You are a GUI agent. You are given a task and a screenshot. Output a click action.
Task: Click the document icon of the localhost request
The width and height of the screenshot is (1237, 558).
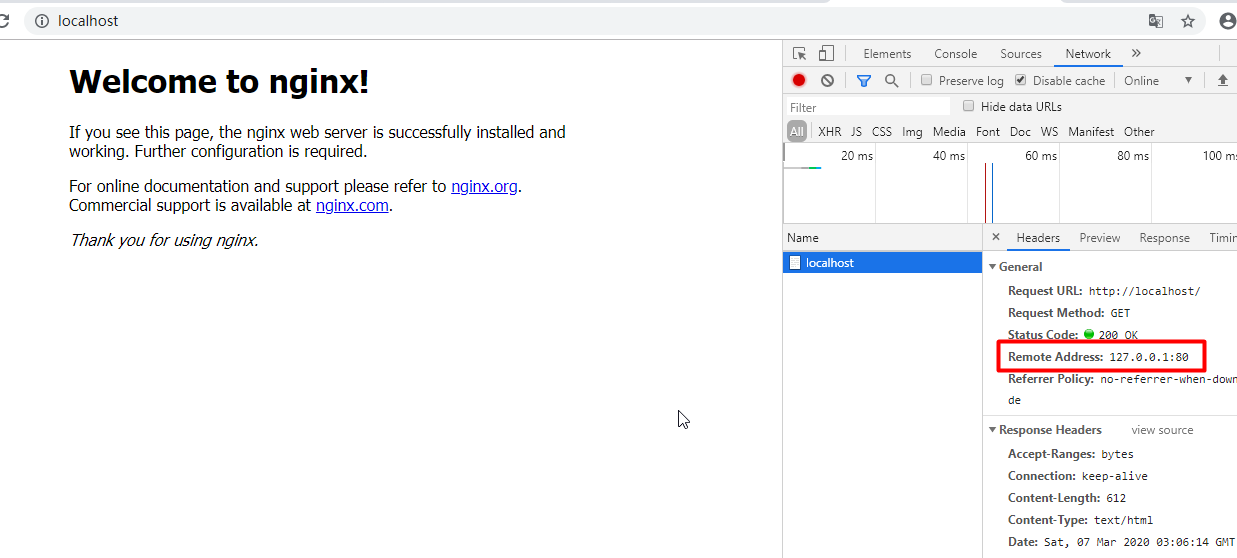(795, 262)
